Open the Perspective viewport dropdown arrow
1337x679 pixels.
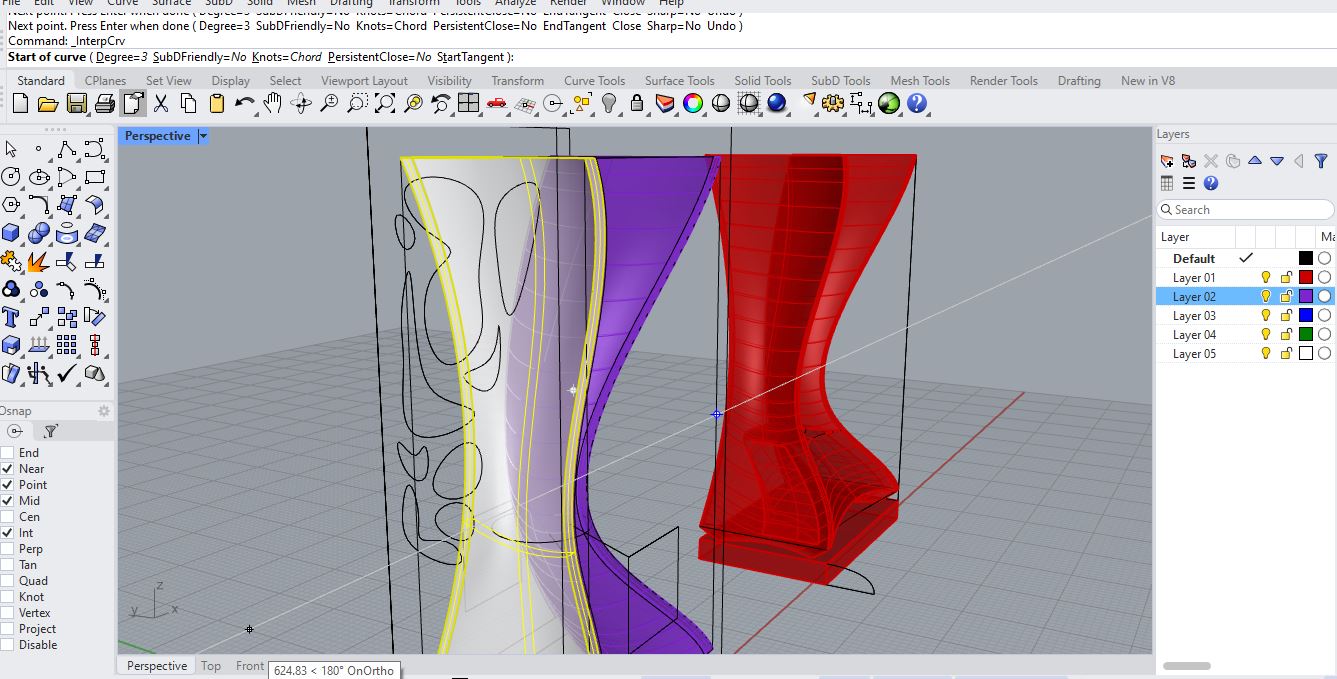(x=203, y=136)
